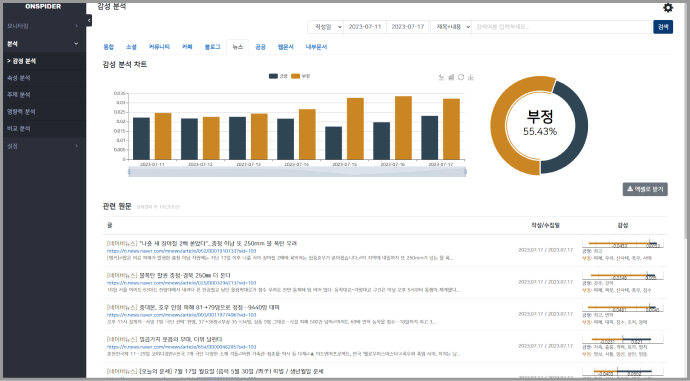Image resolution: width=690 pixels, height=381 pixels.
Task: Open article titled 열대가지 웃음의 무대
Action: [165, 340]
